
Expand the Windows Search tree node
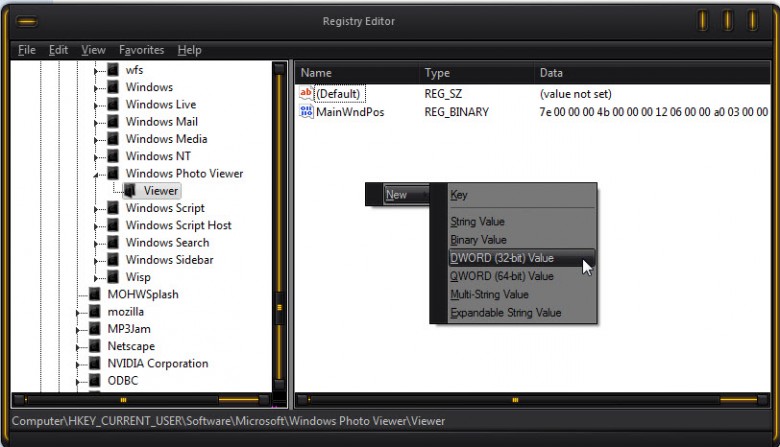pos(96,244)
